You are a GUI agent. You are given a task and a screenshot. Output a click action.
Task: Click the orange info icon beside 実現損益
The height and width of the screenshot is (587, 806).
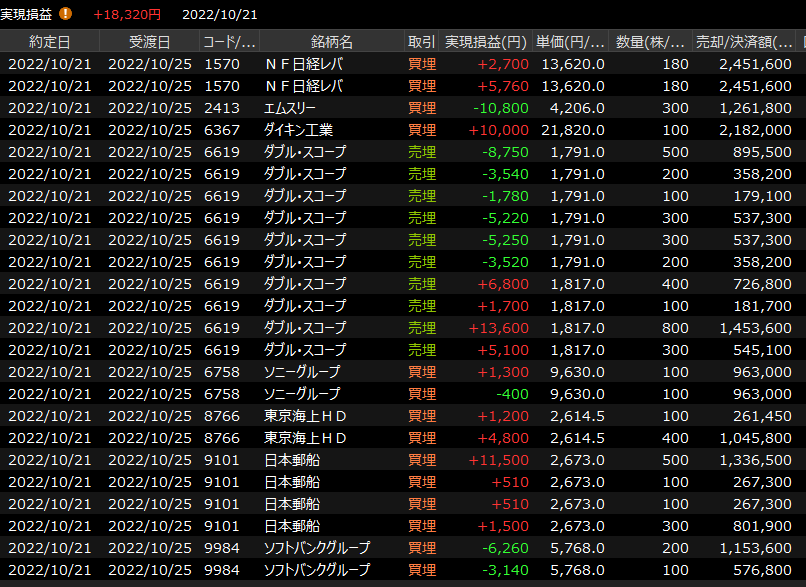(x=66, y=14)
